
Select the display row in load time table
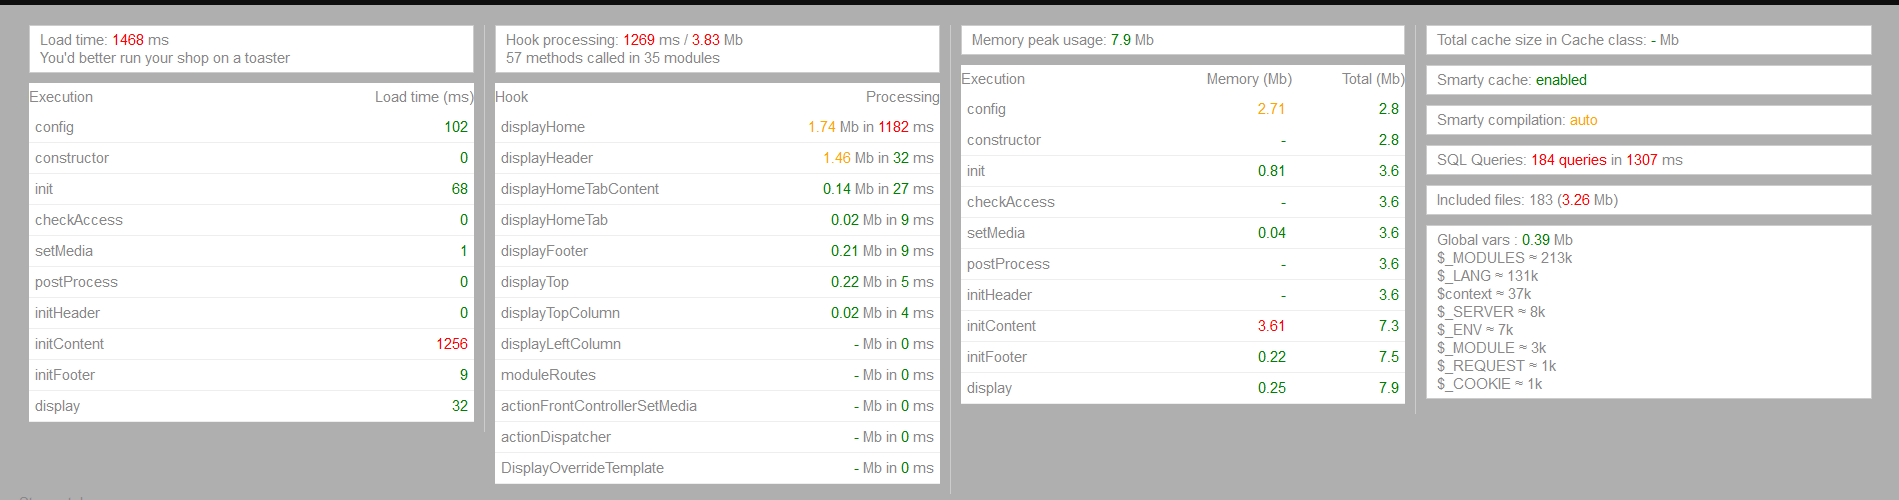(x=251, y=406)
